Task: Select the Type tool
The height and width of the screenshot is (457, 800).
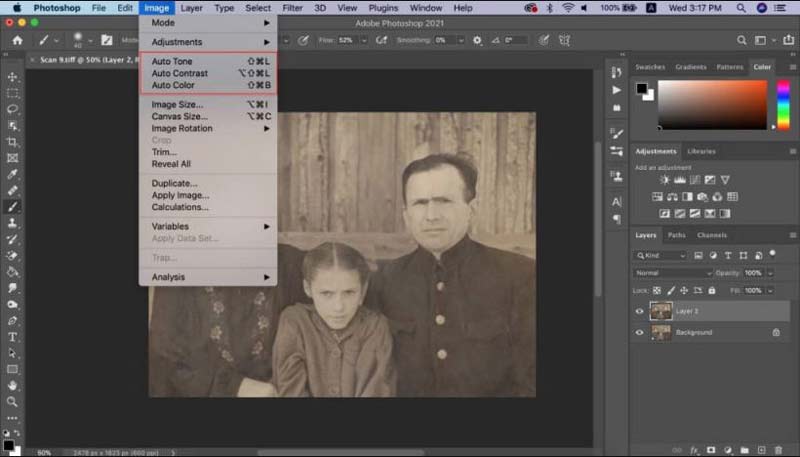Action: 13,337
